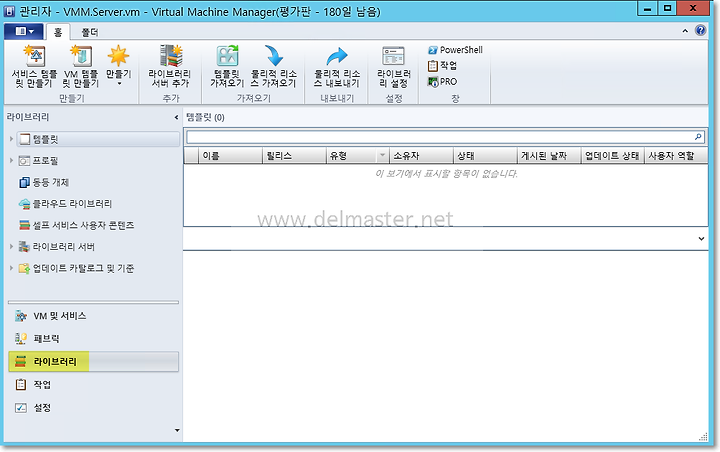Open the 유형 column filter dropdown

click(x=382, y=156)
